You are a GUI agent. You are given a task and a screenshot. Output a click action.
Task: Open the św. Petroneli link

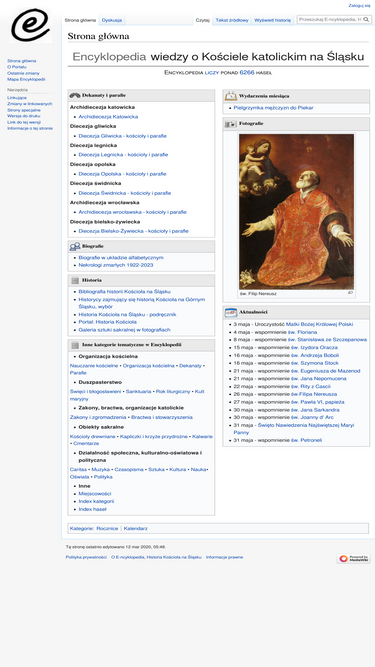307,440
